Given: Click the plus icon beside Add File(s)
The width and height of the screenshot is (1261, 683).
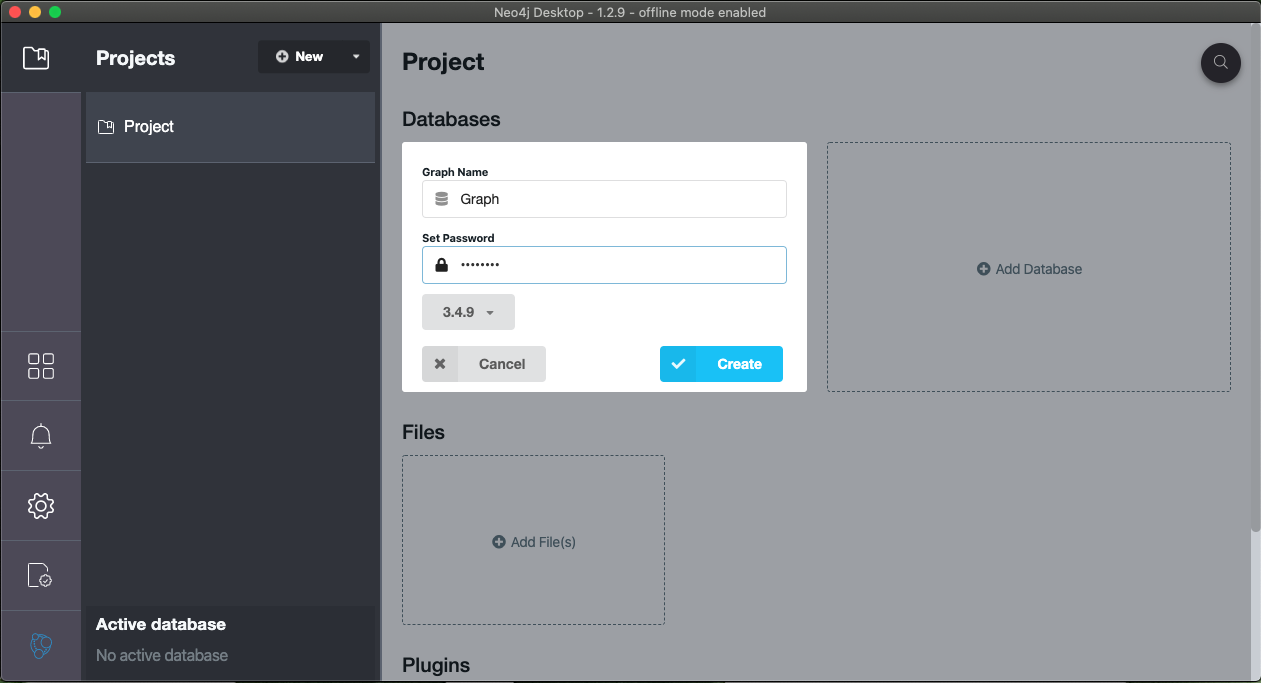Looking at the screenshot, I should point(499,542).
